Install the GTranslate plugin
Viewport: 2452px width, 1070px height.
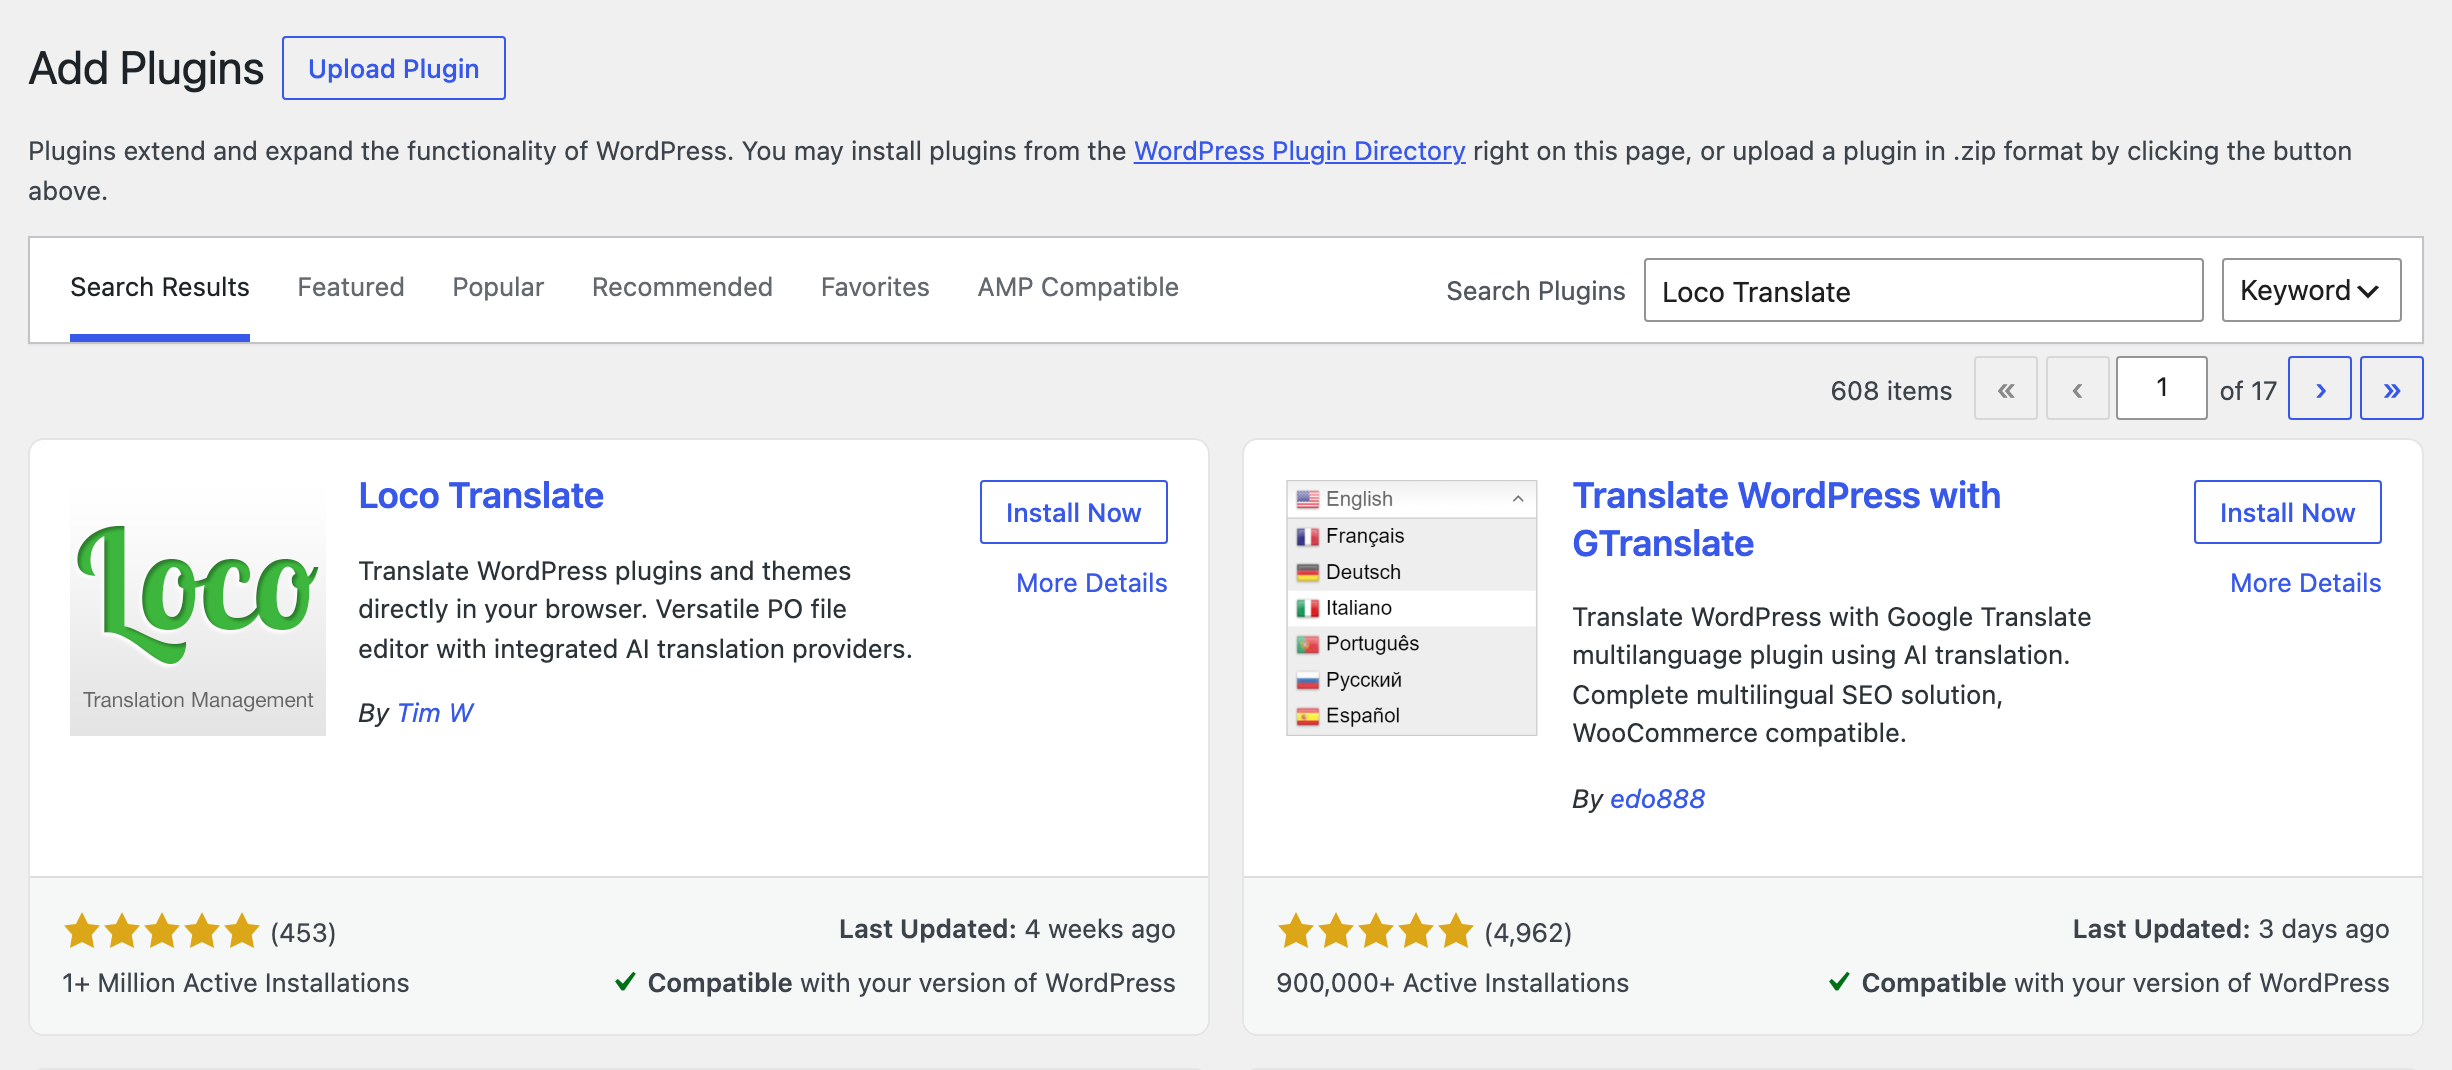tap(2287, 512)
